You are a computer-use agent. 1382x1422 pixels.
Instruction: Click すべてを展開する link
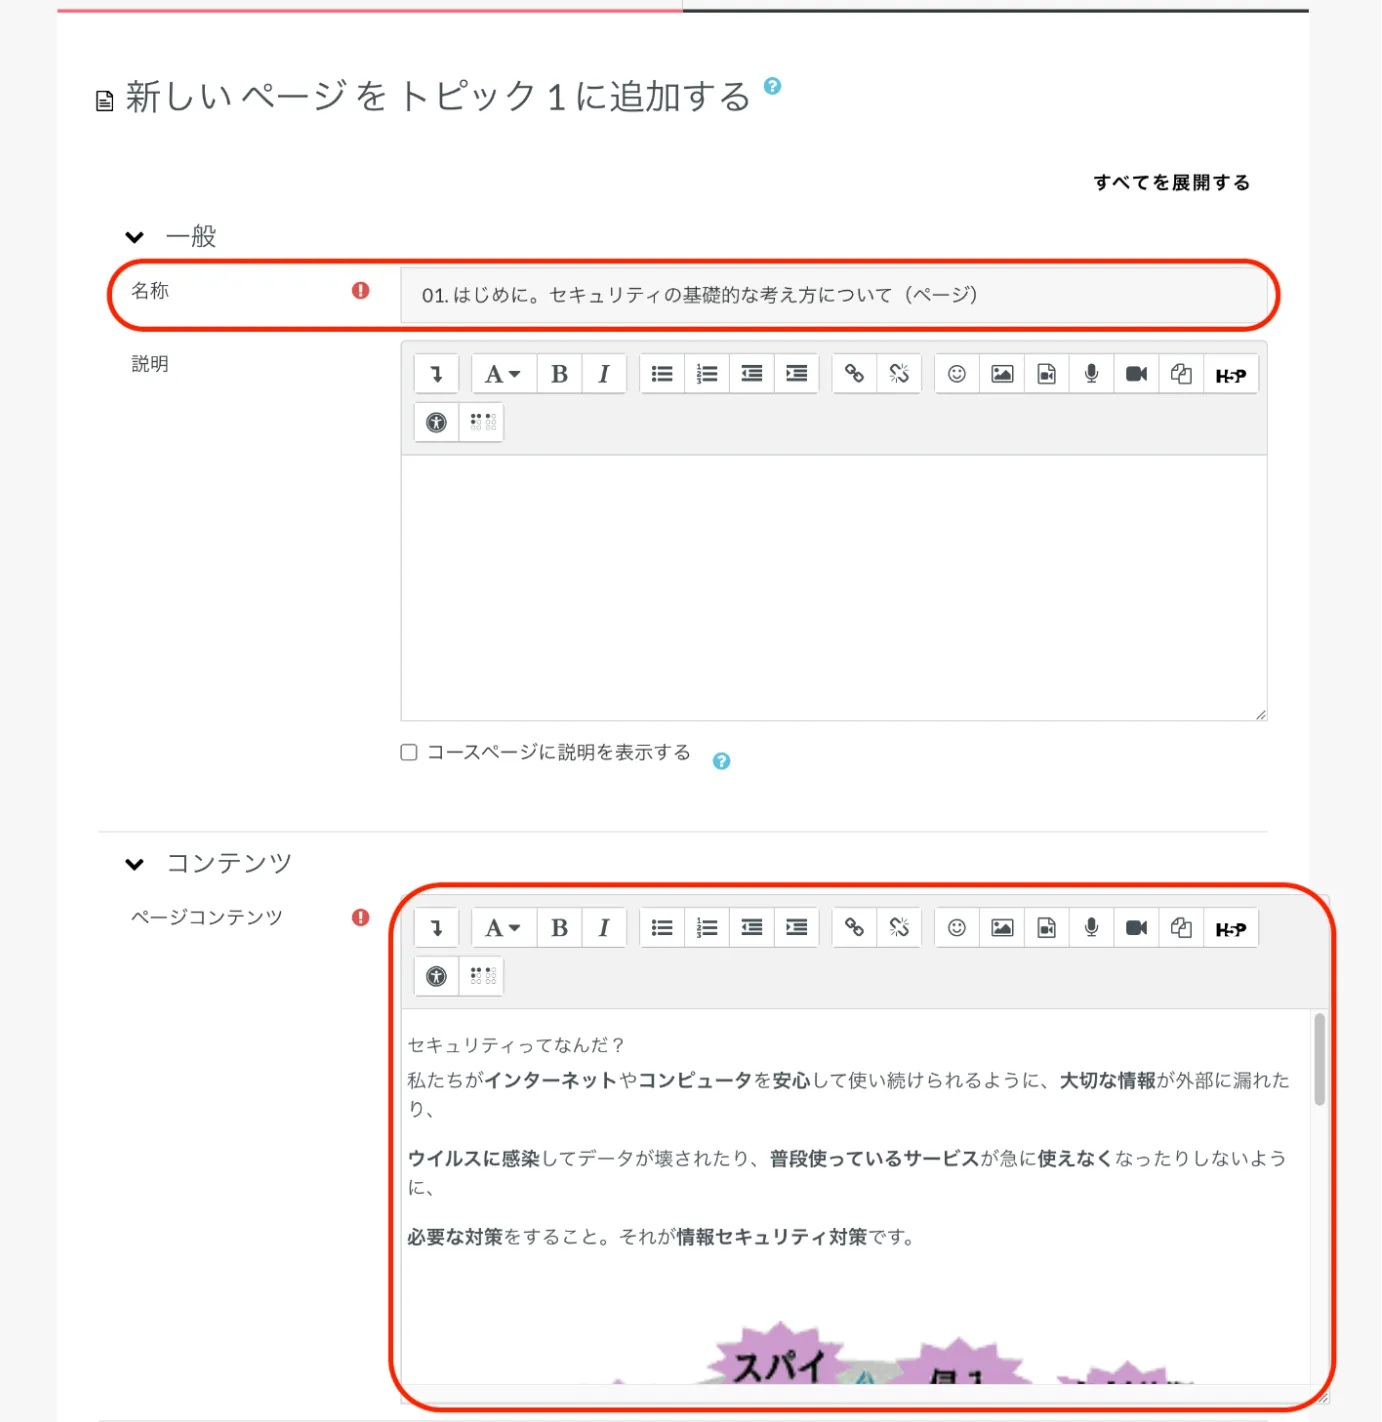point(1171,182)
